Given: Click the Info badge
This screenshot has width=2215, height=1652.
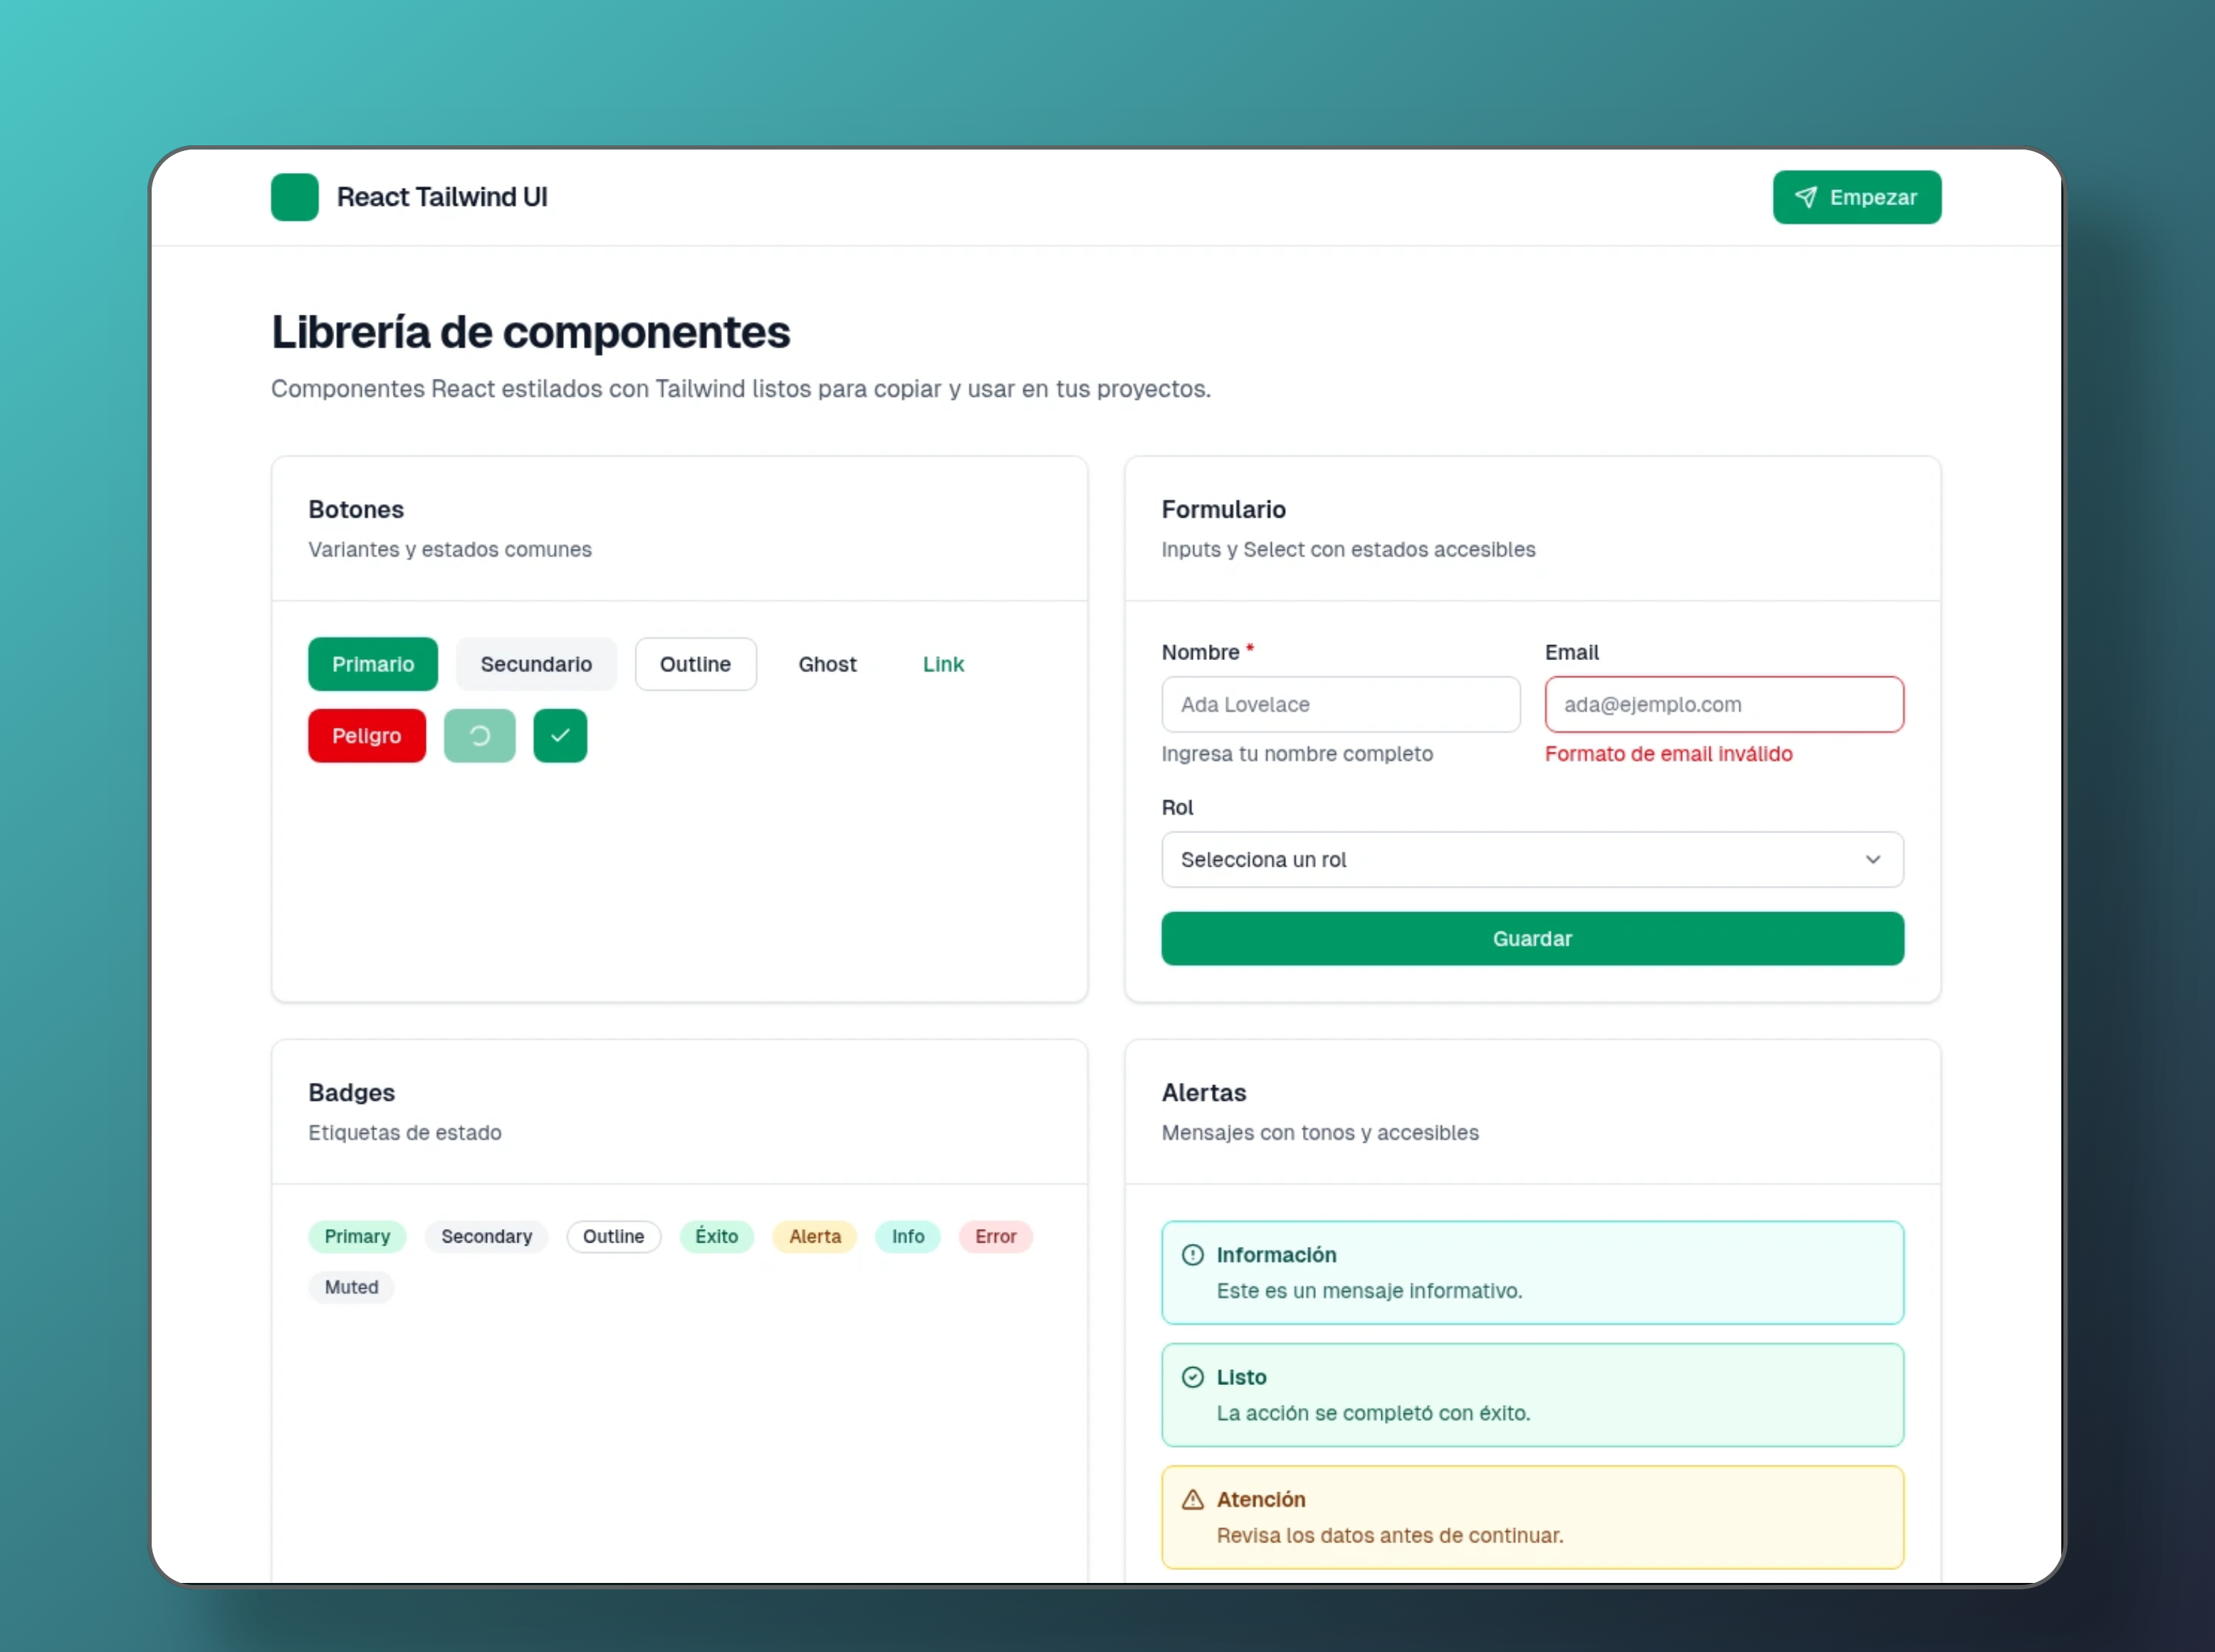Looking at the screenshot, I should (x=907, y=1236).
